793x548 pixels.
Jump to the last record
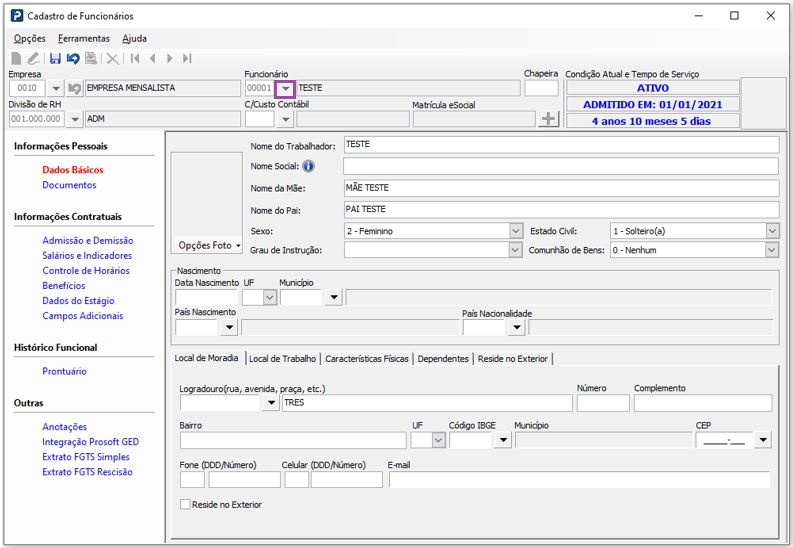[x=187, y=59]
